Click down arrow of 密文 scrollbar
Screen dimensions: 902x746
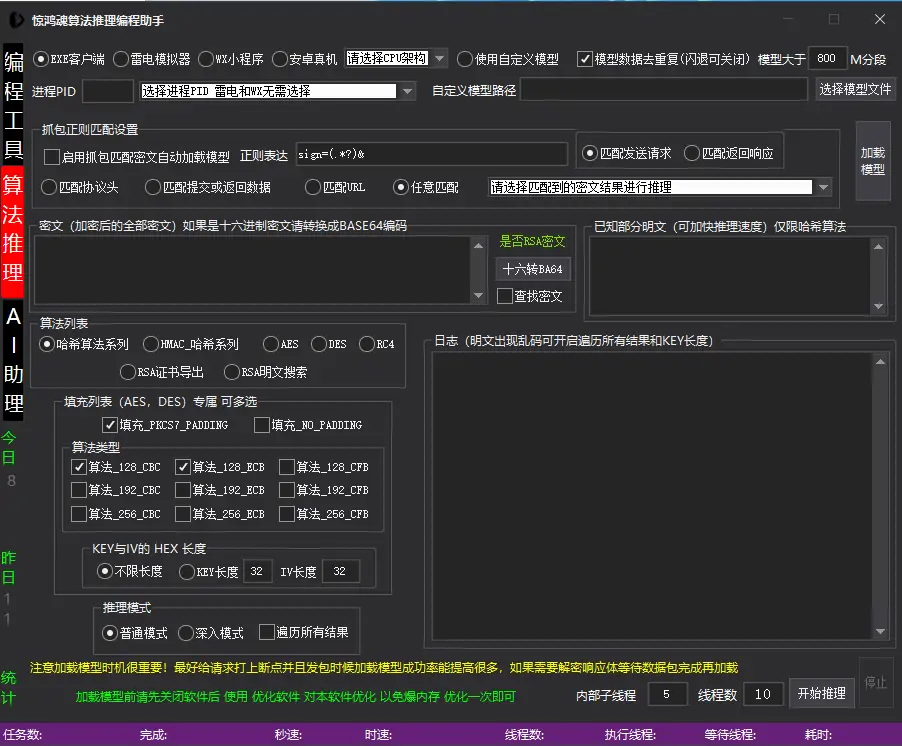pos(478,296)
